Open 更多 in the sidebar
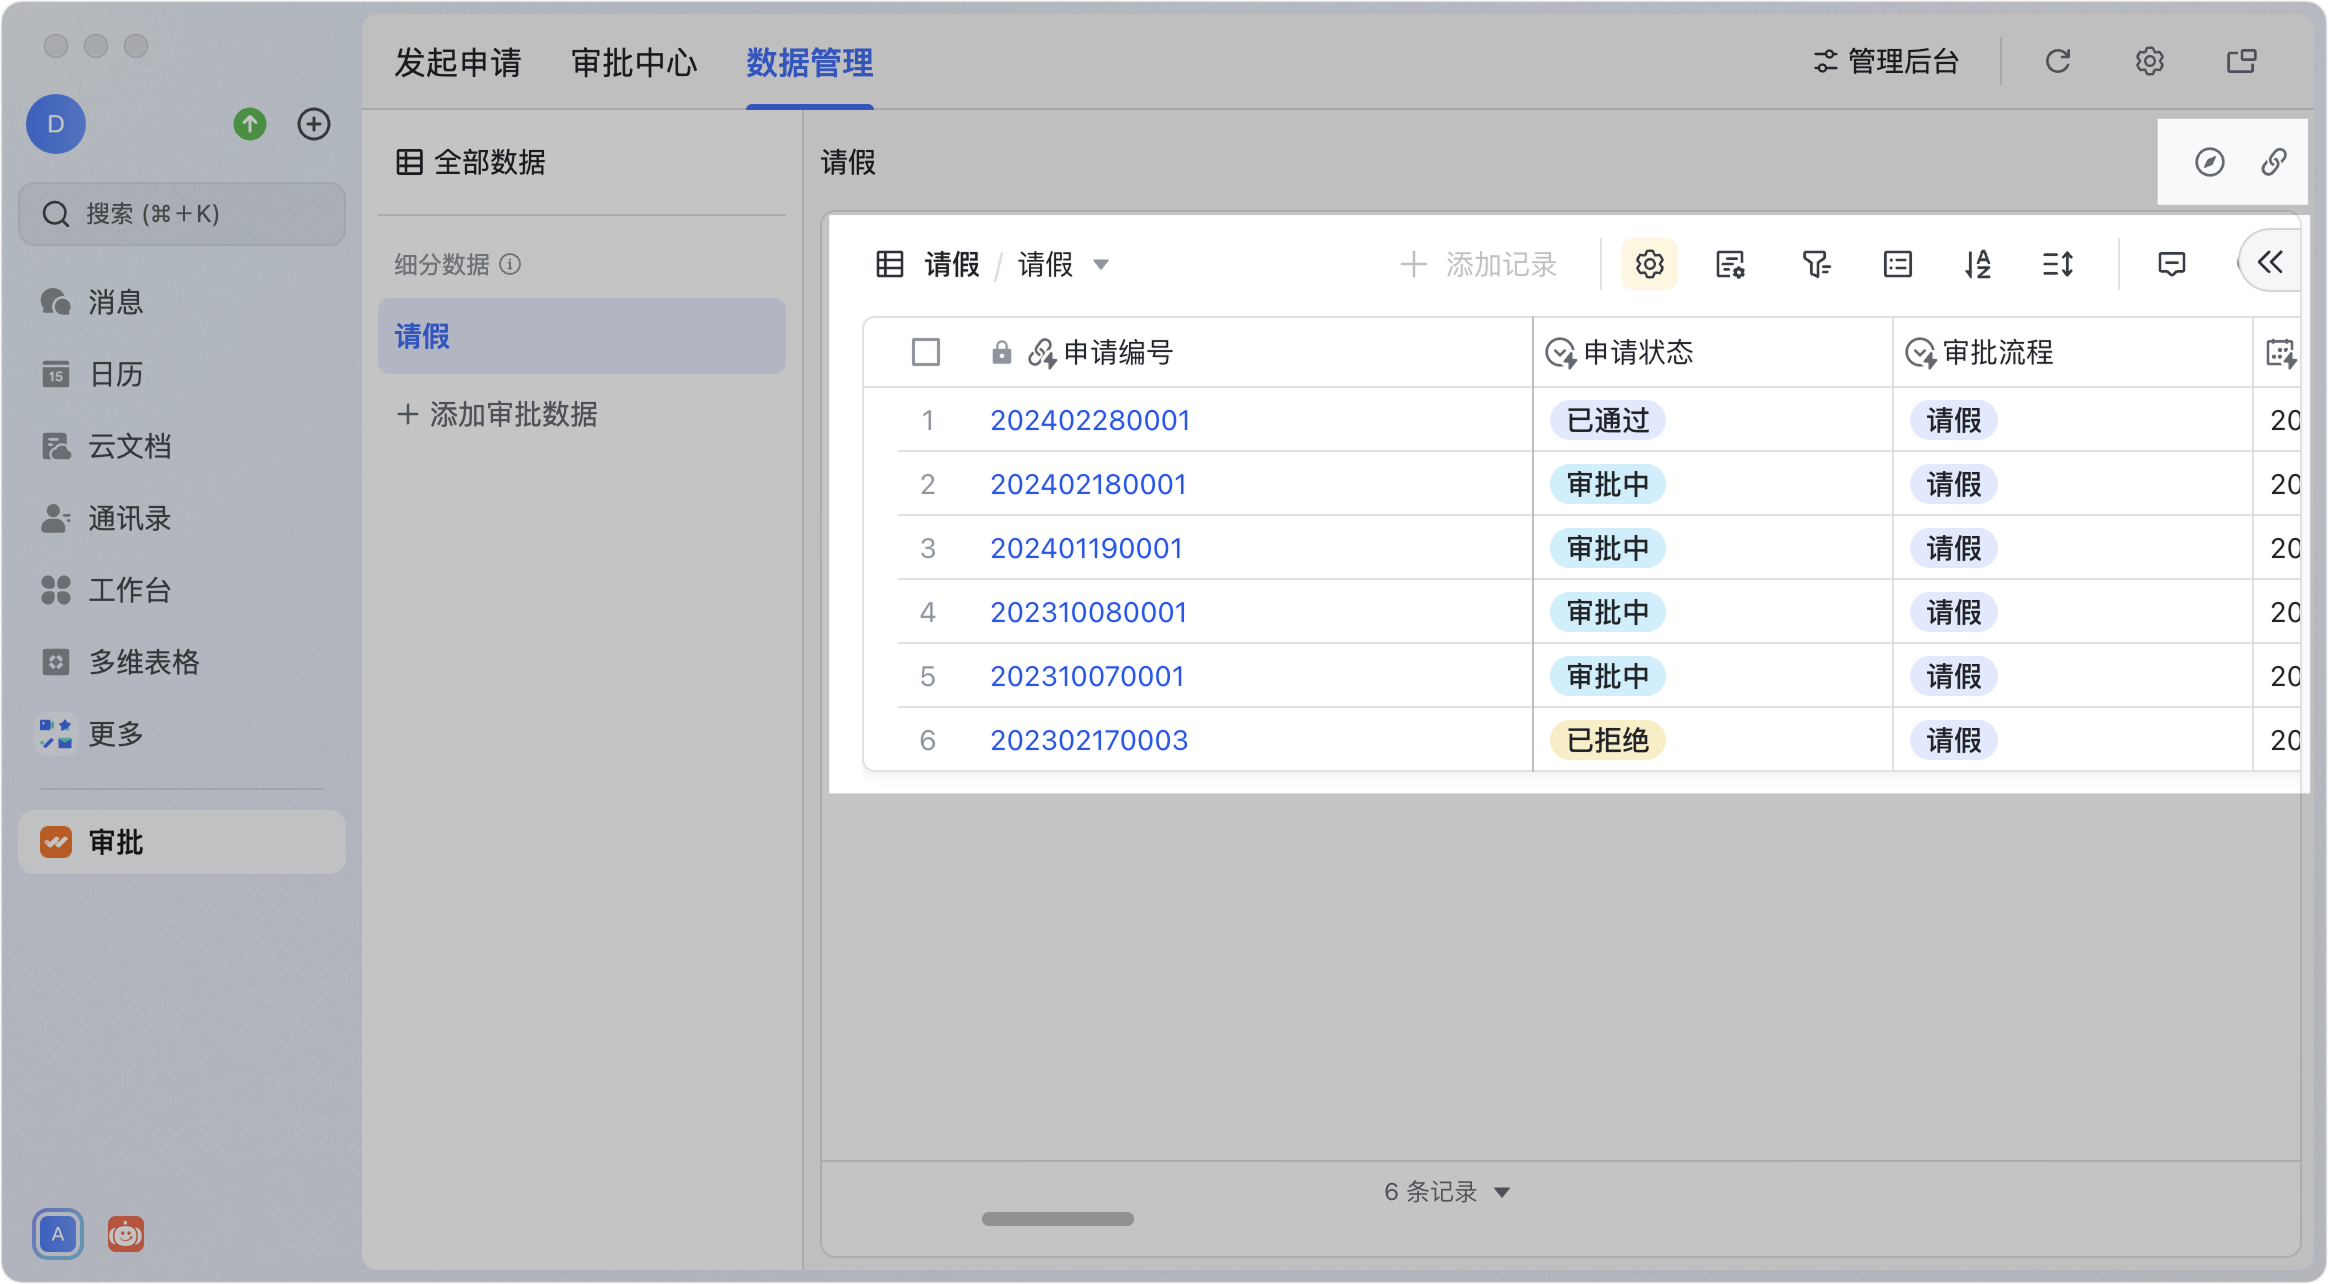Image resolution: width=2328 pixels, height=1284 pixels. click(182, 734)
